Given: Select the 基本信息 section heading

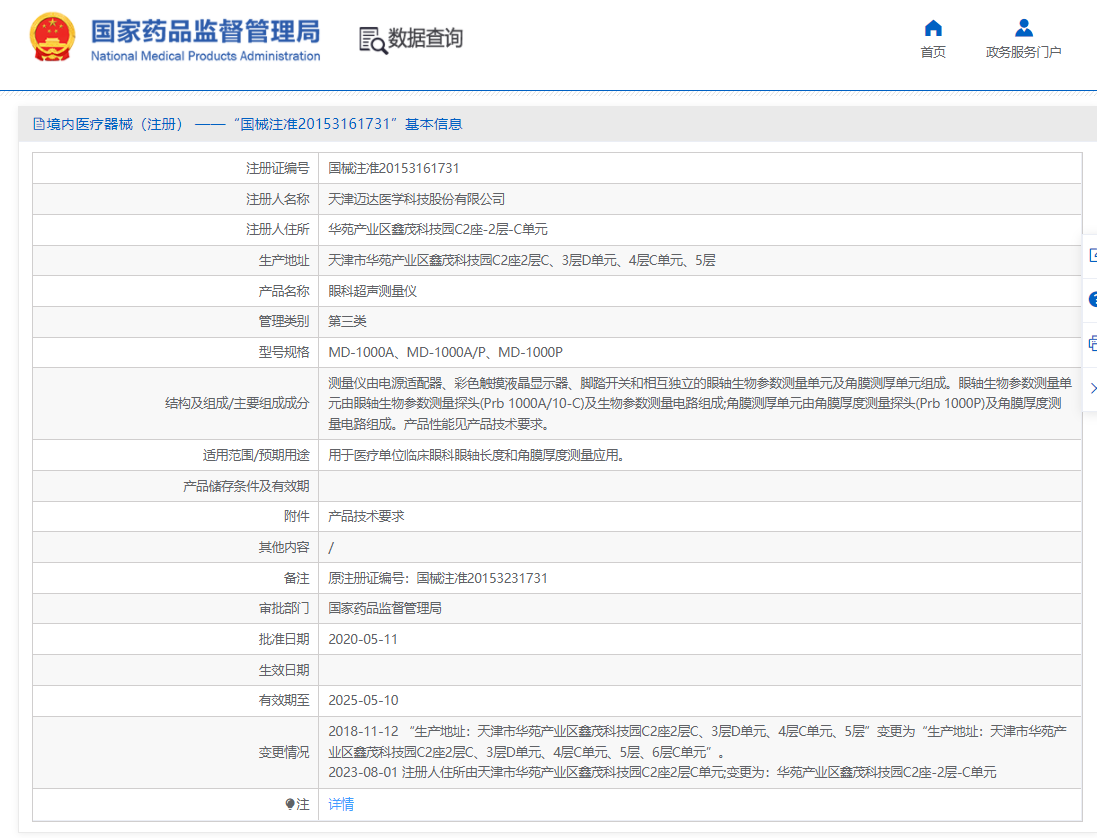Looking at the screenshot, I should [x=433, y=124].
